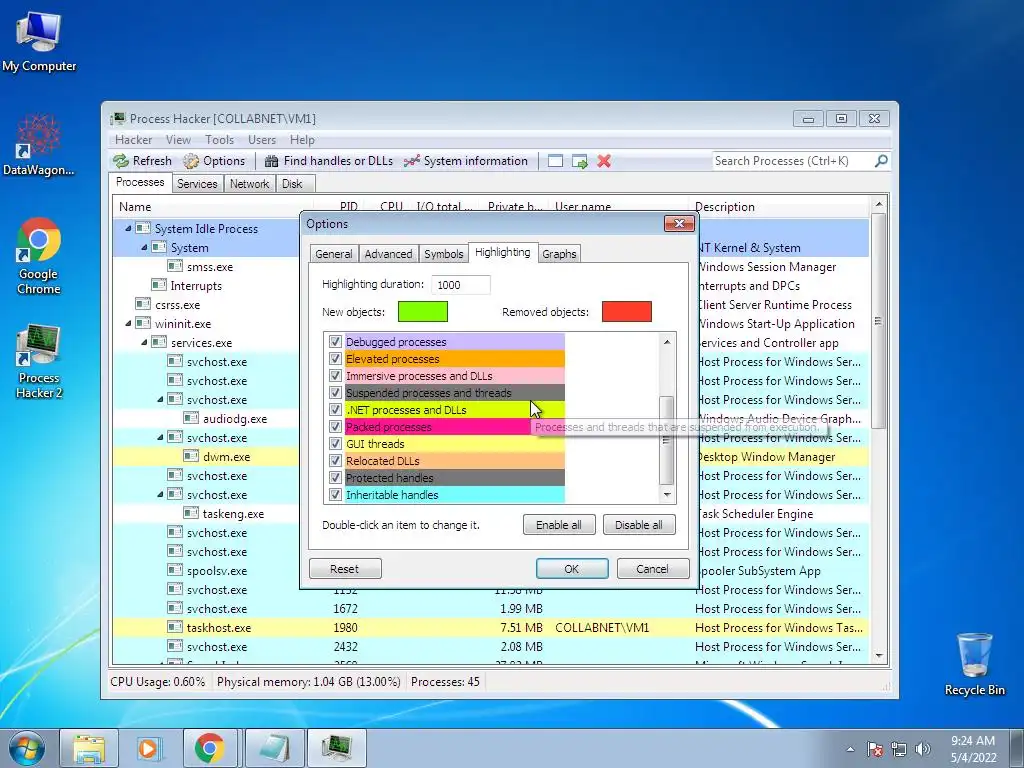
Task: Toggle GUI threads checkbox
Action: 336,443
